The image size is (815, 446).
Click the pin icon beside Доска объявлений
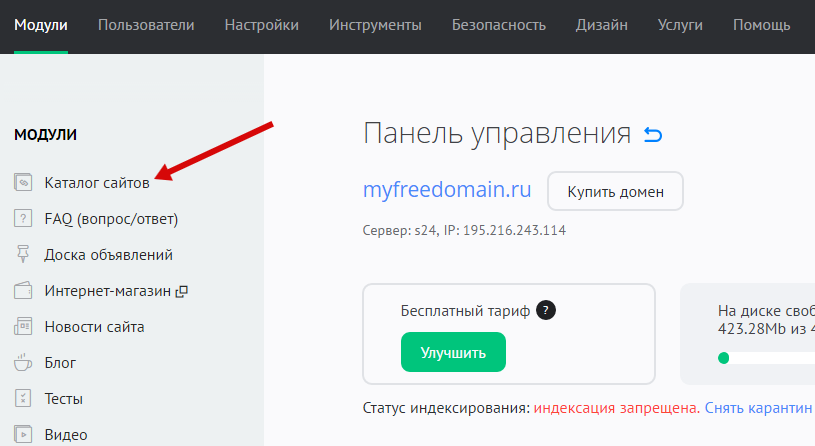23,255
